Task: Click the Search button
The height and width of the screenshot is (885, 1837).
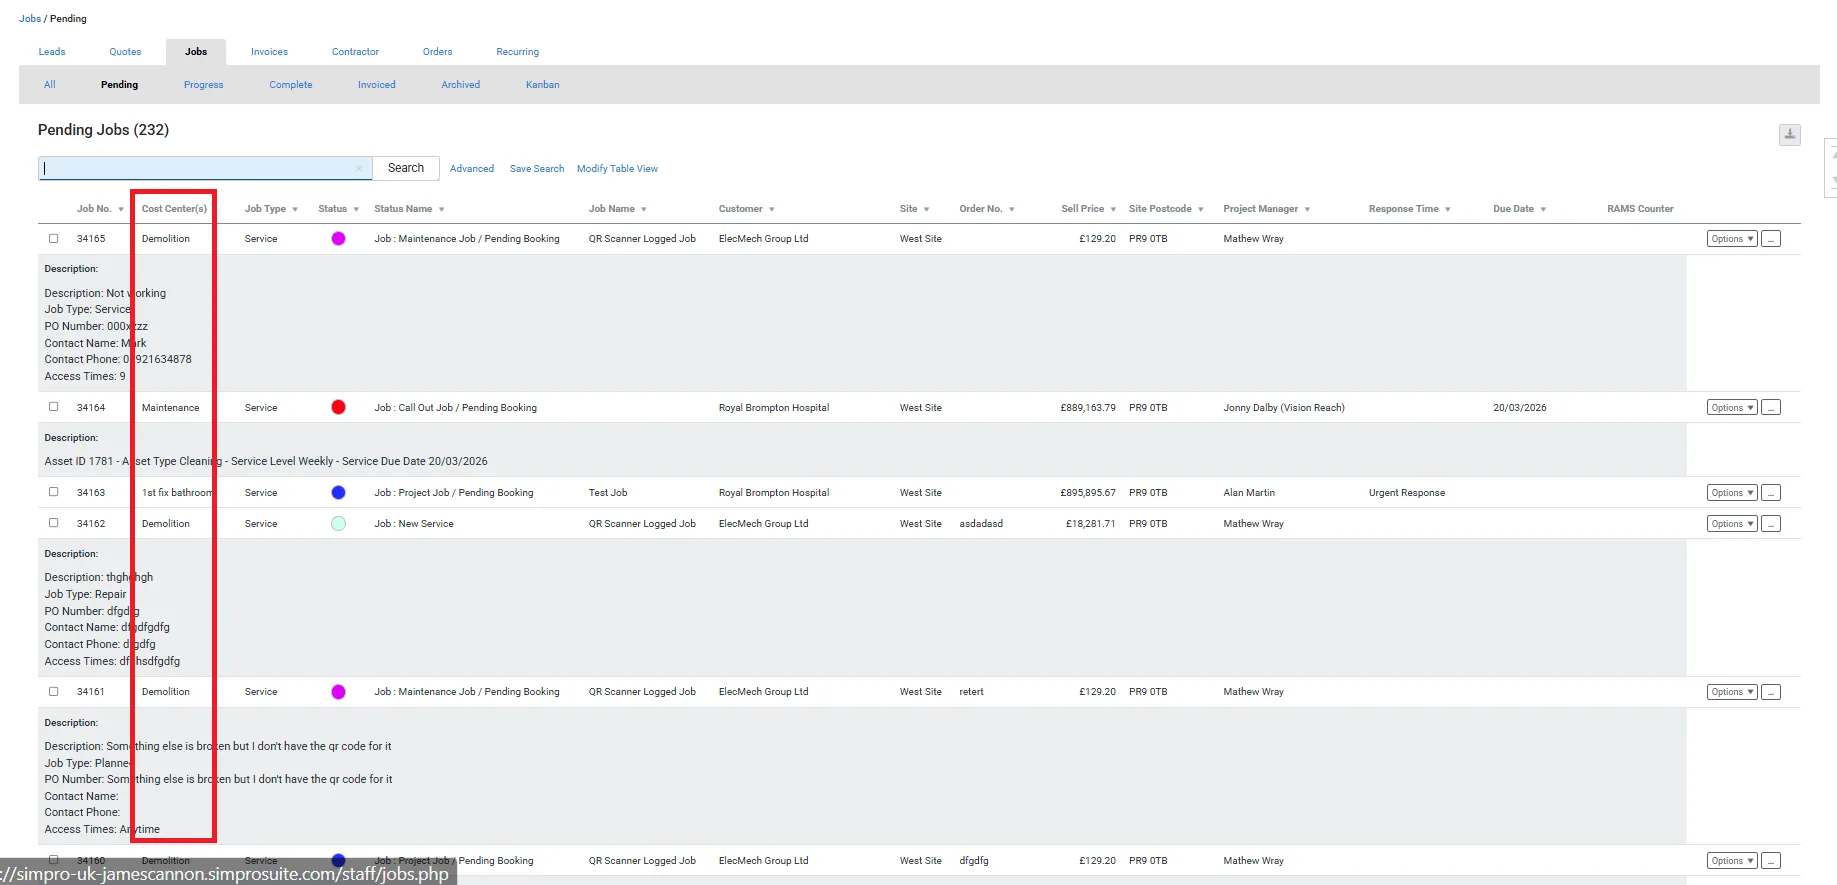Action: (406, 168)
